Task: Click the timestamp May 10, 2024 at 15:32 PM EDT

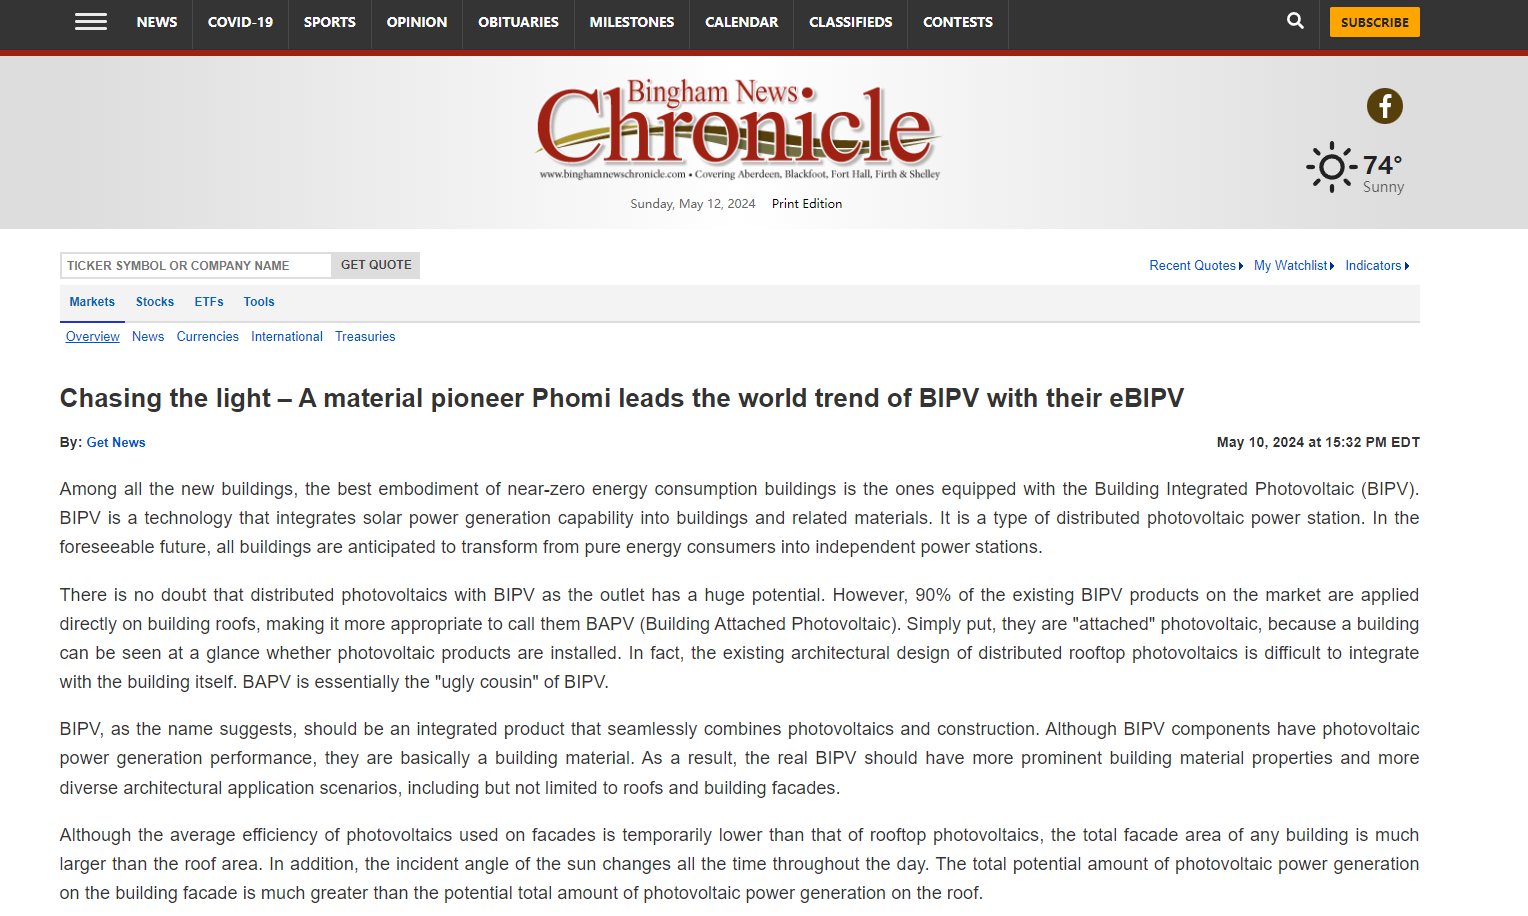Action: click(x=1318, y=442)
